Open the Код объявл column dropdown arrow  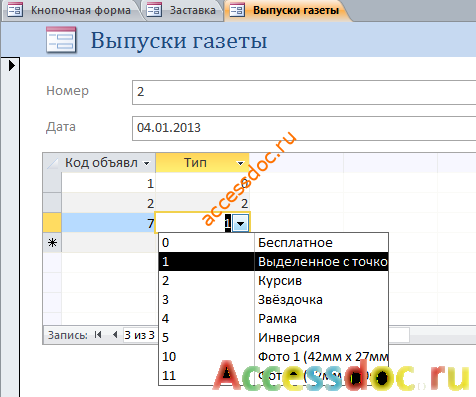pos(146,163)
